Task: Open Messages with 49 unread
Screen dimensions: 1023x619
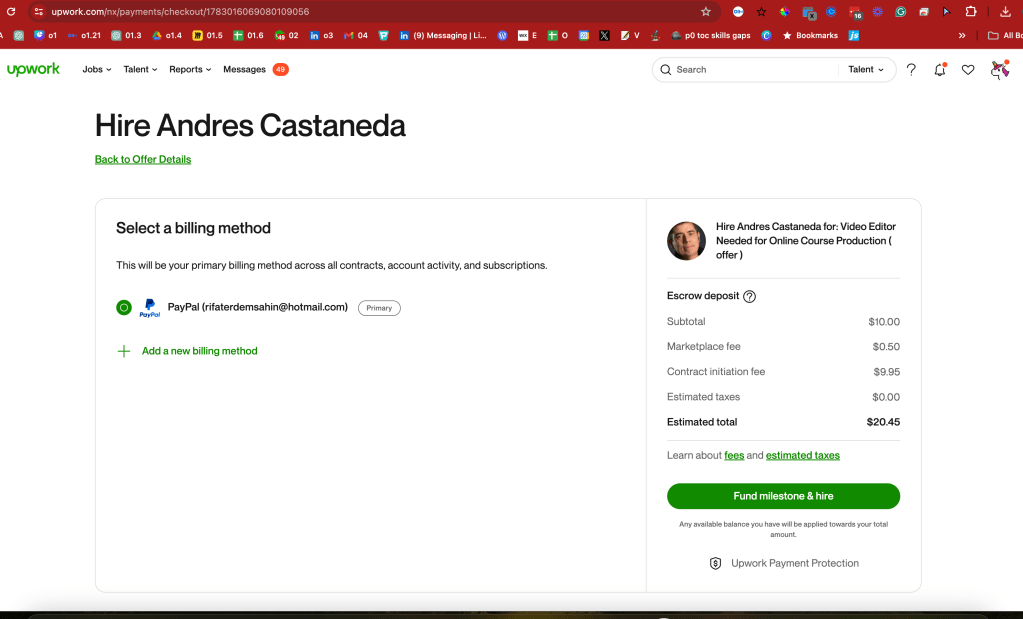Action: point(256,69)
